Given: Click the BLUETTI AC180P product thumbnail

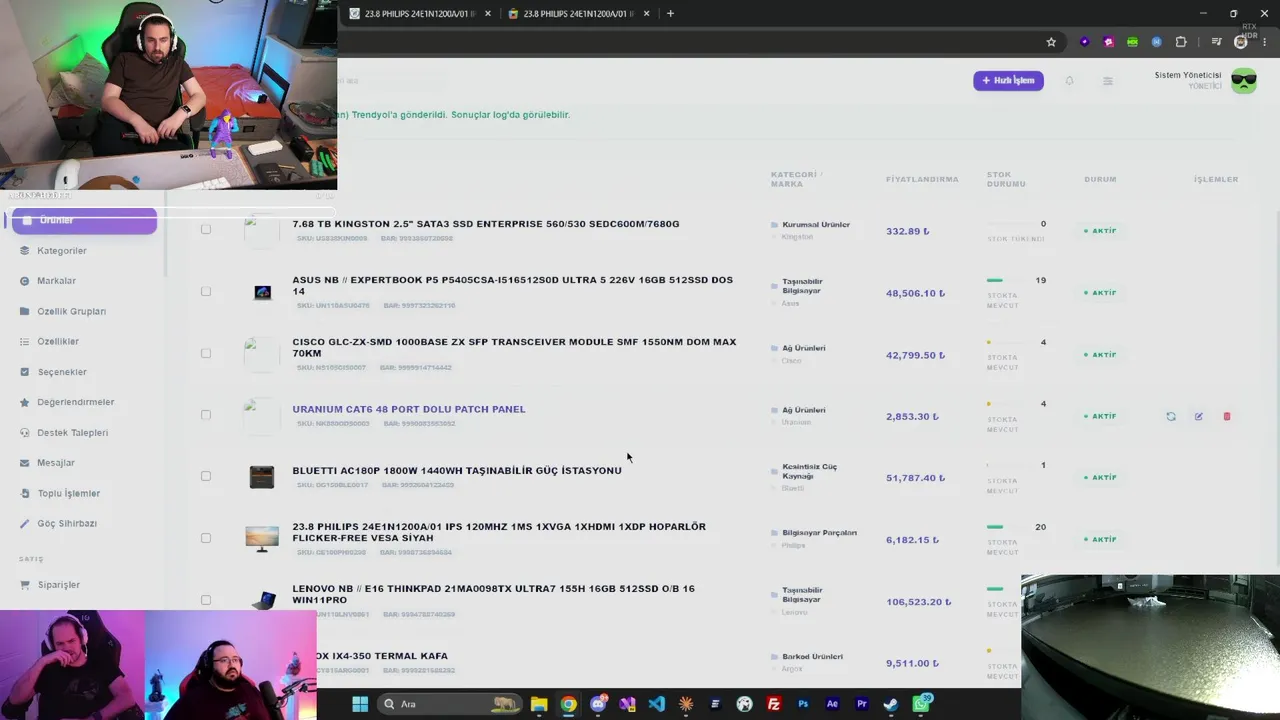Looking at the screenshot, I should [262, 476].
